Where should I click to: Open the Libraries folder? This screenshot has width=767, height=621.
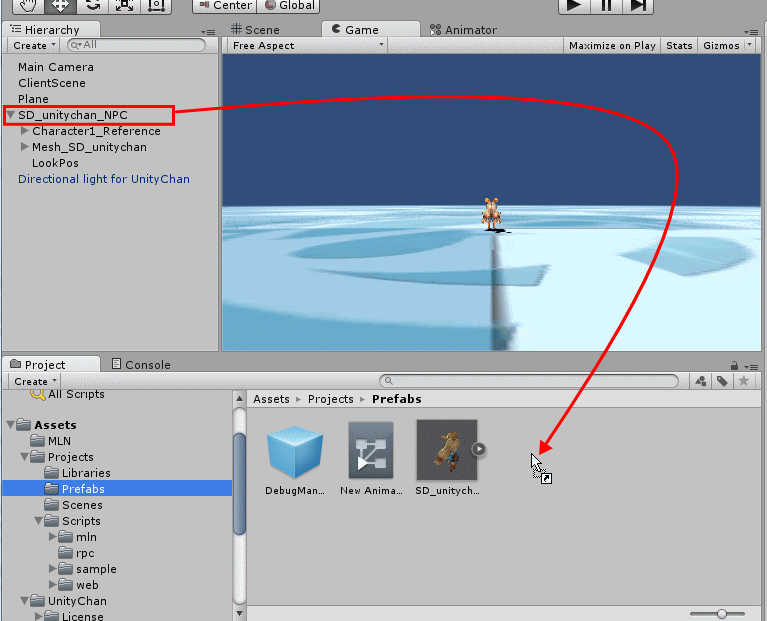[77, 473]
